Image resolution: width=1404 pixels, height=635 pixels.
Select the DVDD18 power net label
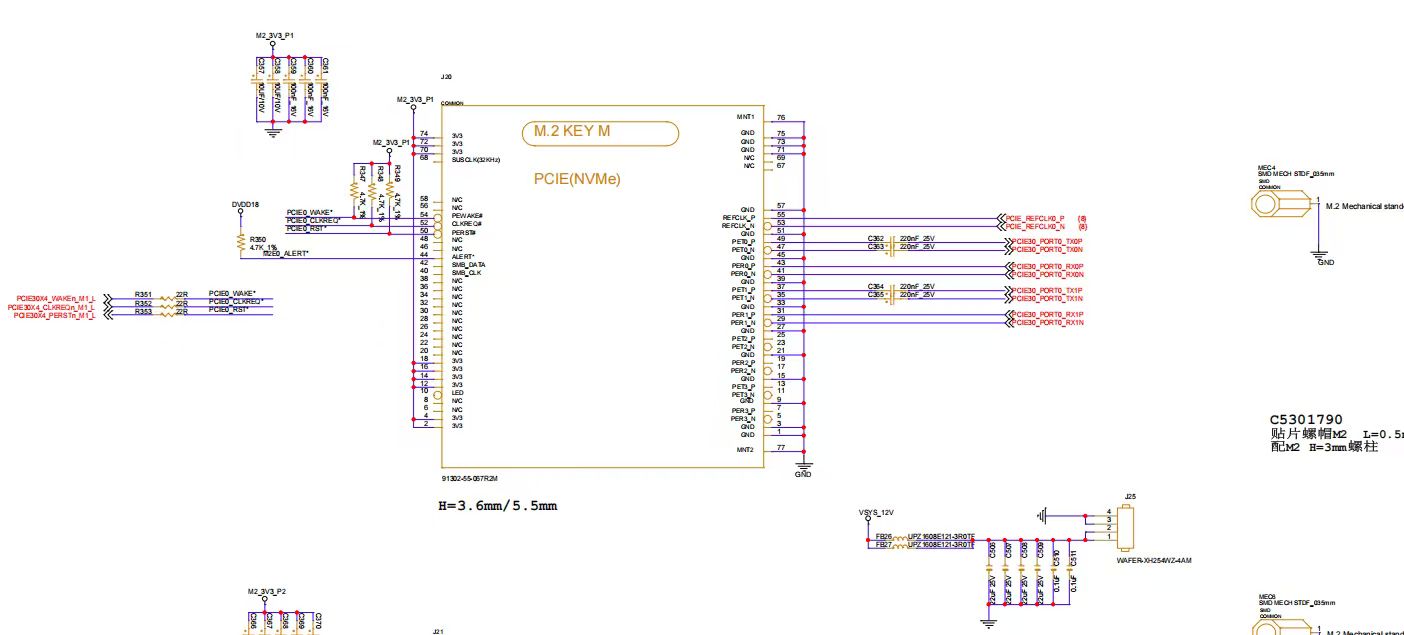pyautogui.click(x=245, y=204)
